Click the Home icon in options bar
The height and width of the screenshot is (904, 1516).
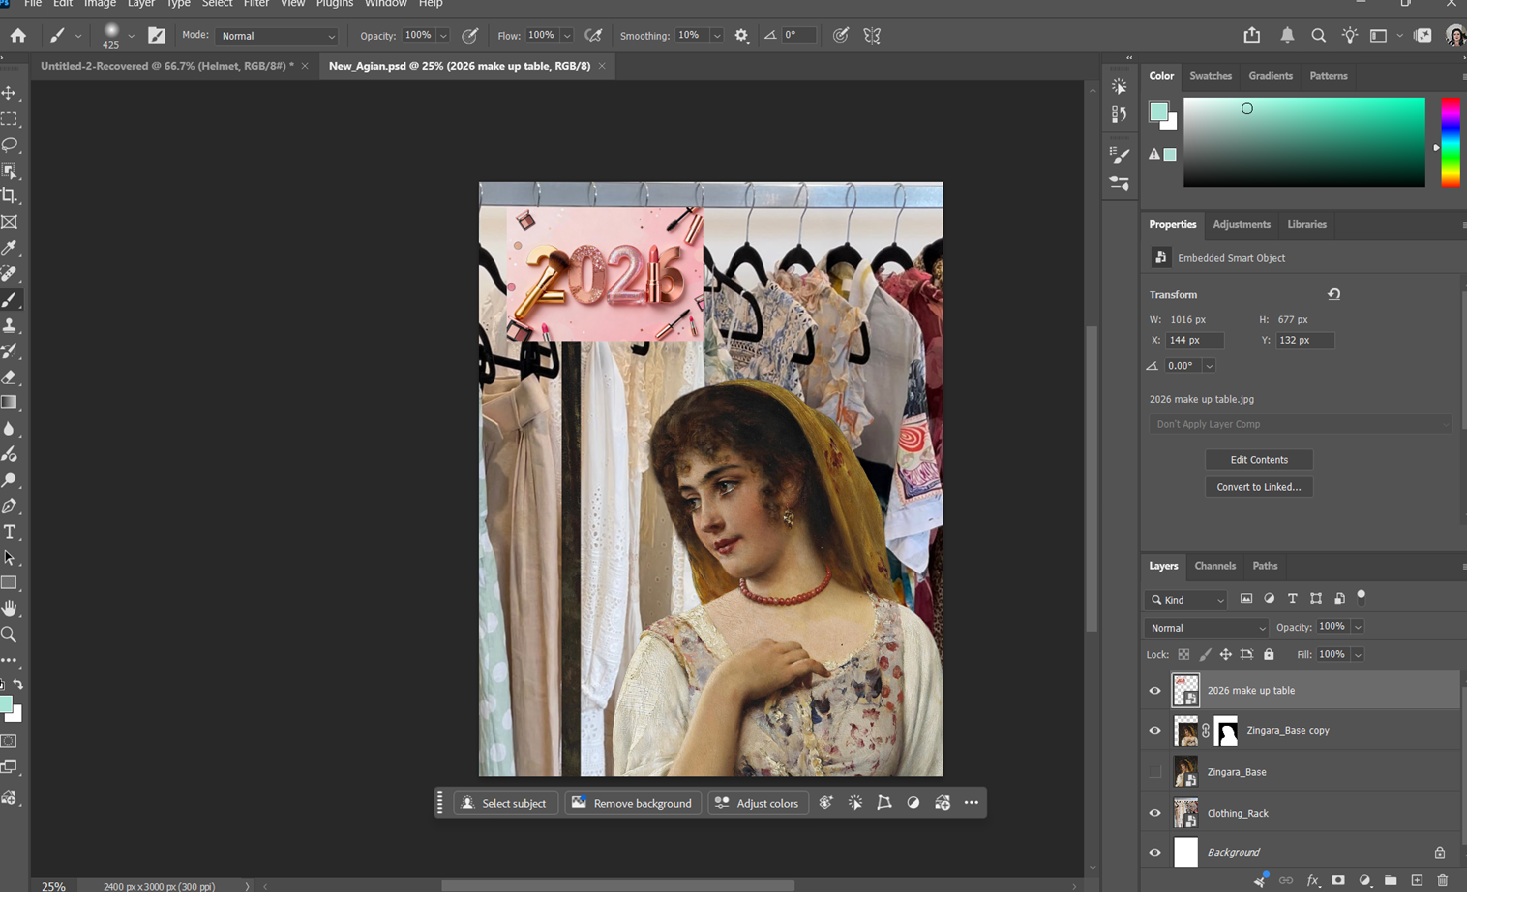(x=18, y=36)
